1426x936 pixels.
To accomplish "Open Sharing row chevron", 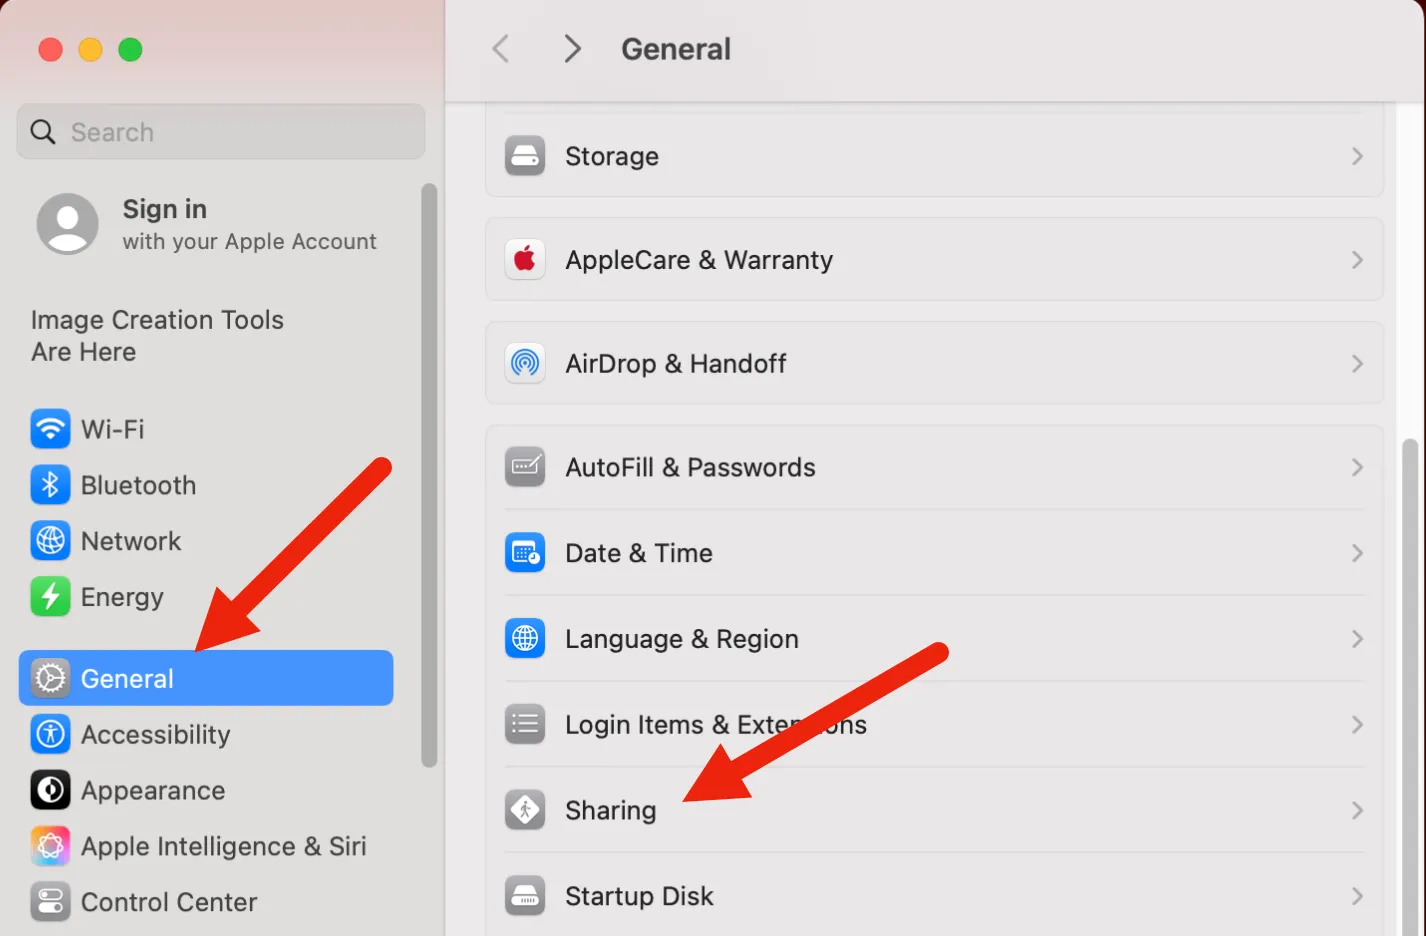I will tap(1357, 810).
